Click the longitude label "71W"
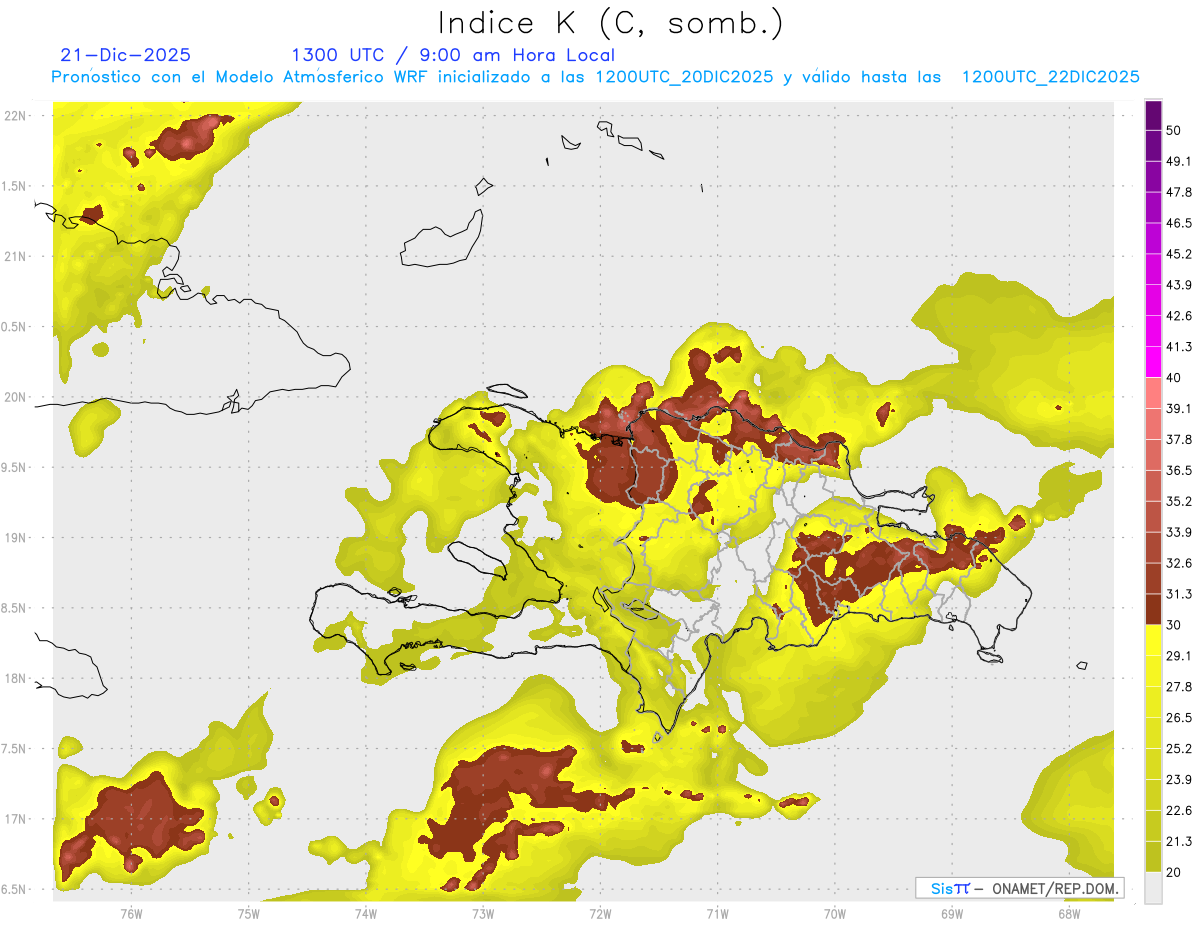This screenshot has width=1200, height=927. tap(717, 914)
